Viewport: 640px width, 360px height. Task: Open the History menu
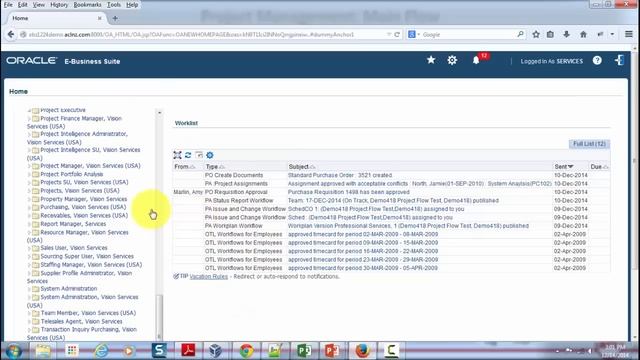(x=59, y=5)
